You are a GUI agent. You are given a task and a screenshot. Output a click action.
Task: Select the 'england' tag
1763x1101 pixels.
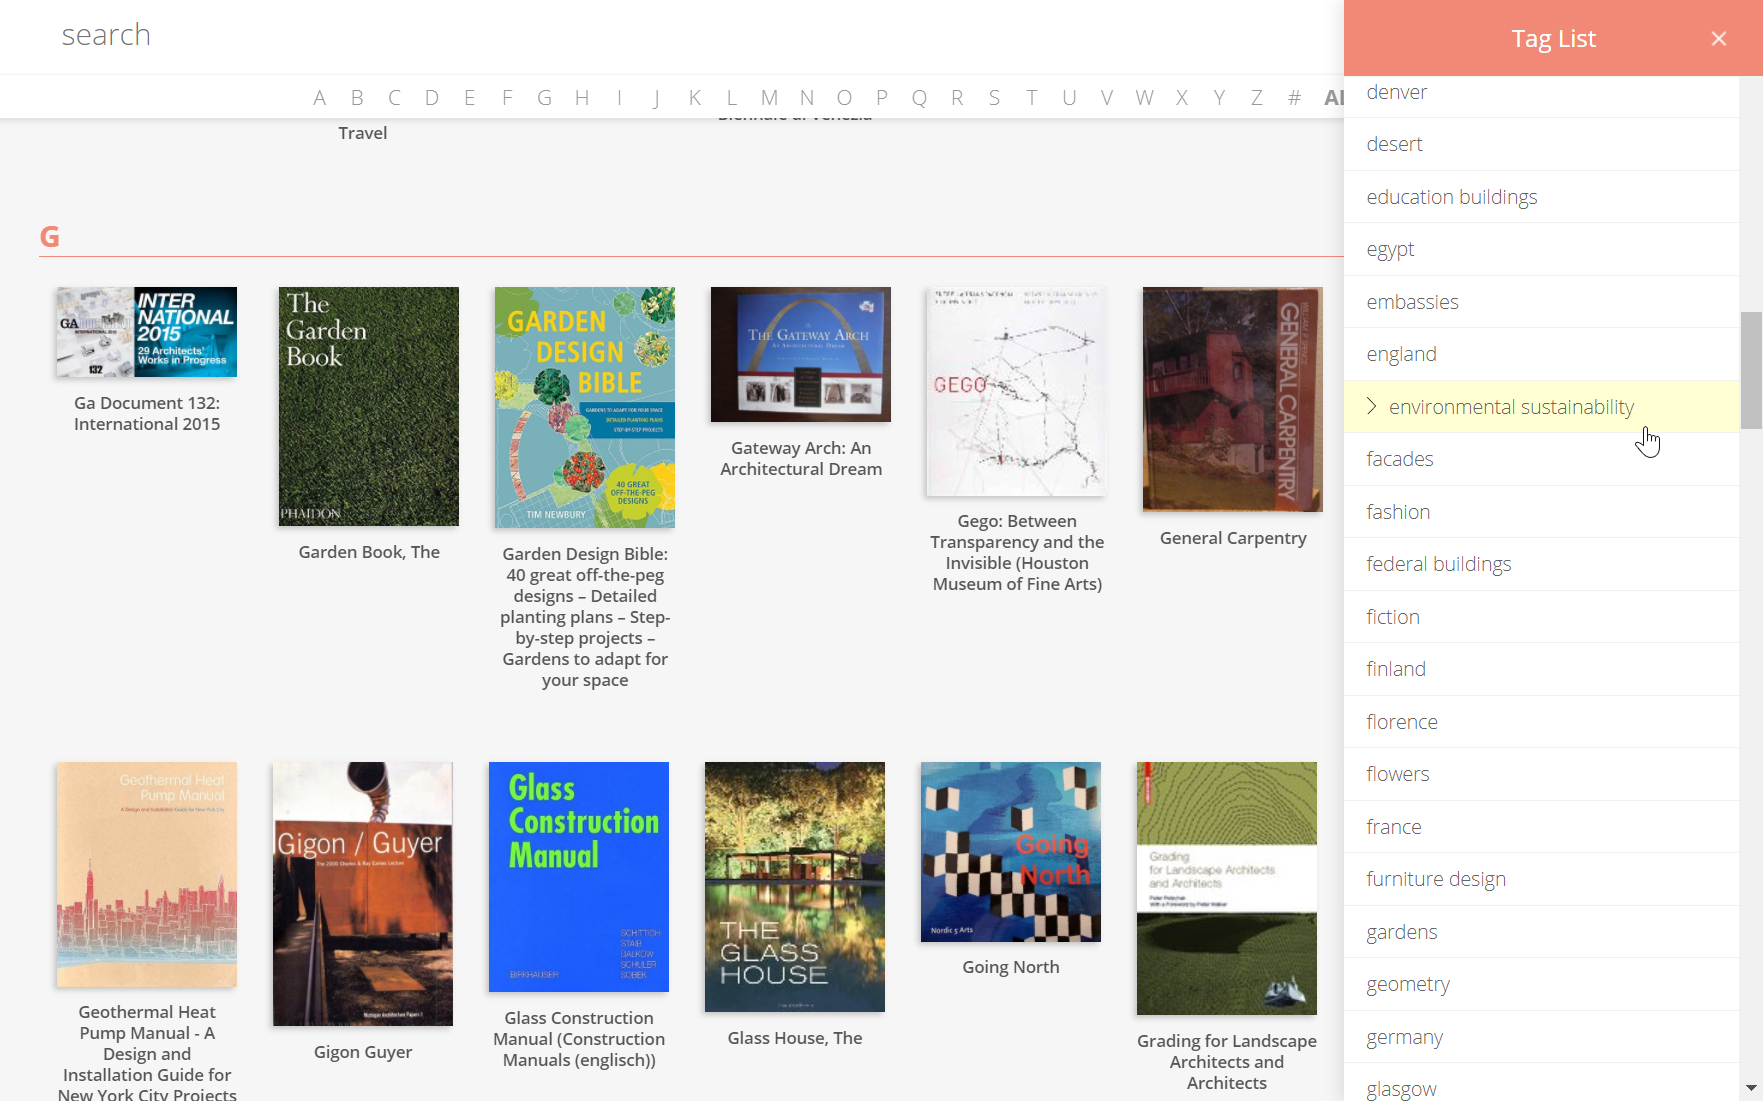click(1541, 354)
